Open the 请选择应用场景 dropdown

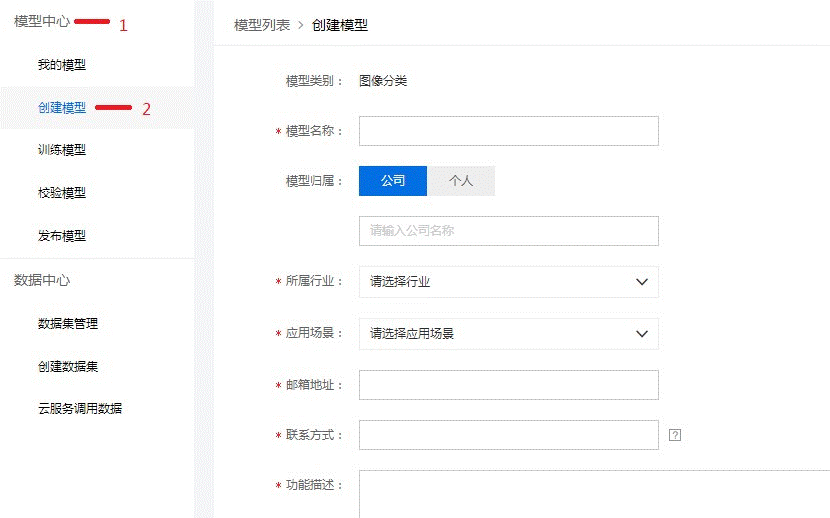[x=508, y=334]
